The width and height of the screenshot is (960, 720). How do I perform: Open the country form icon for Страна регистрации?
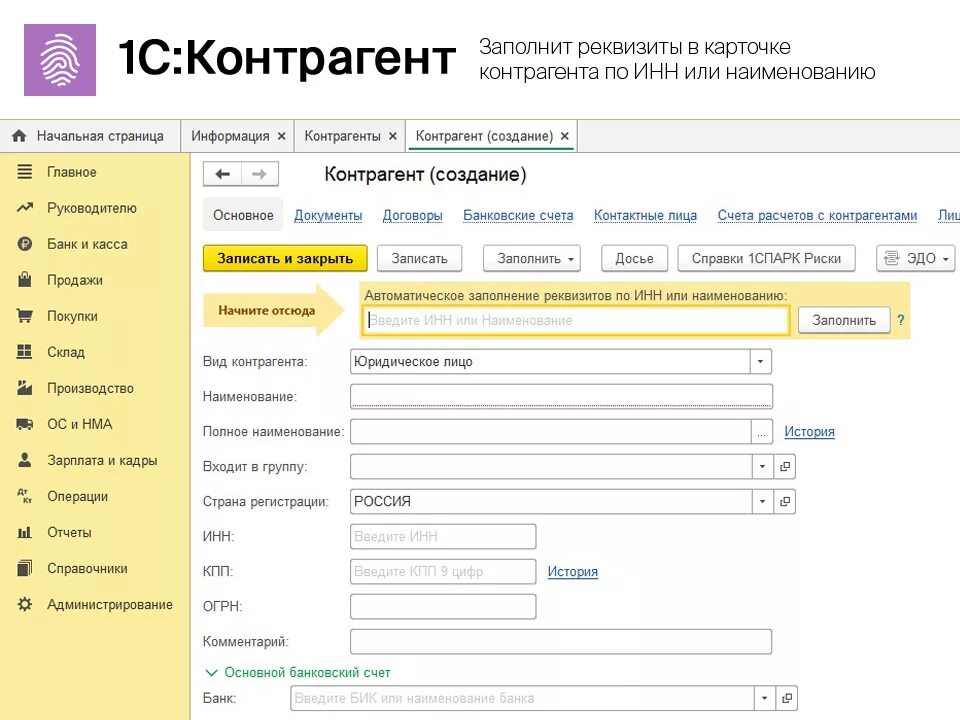pyautogui.click(x=785, y=501)
